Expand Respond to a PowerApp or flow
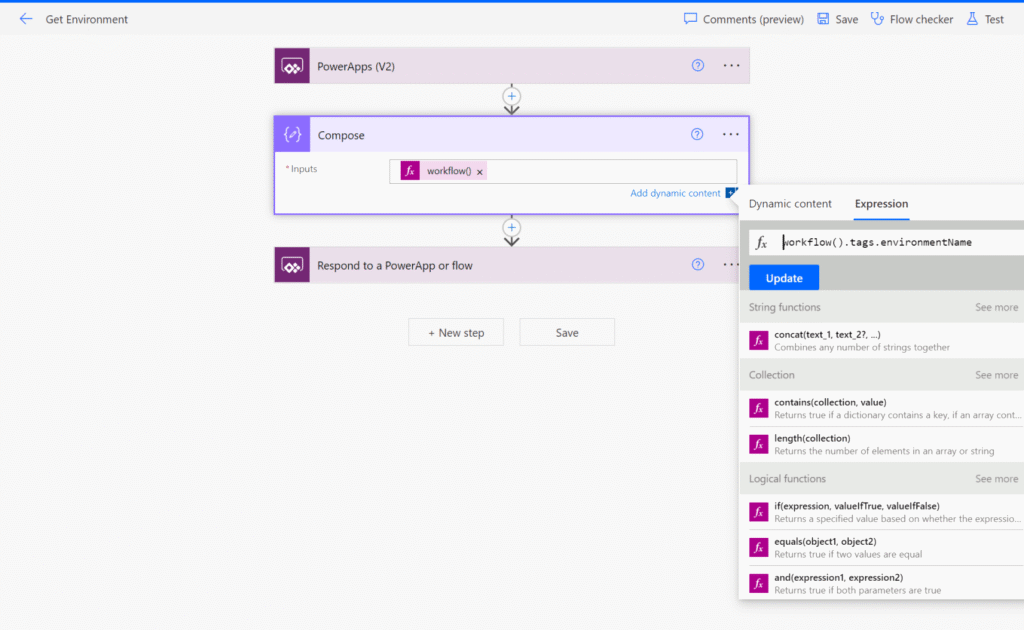 pyautogui.click(x=507, y=265)
